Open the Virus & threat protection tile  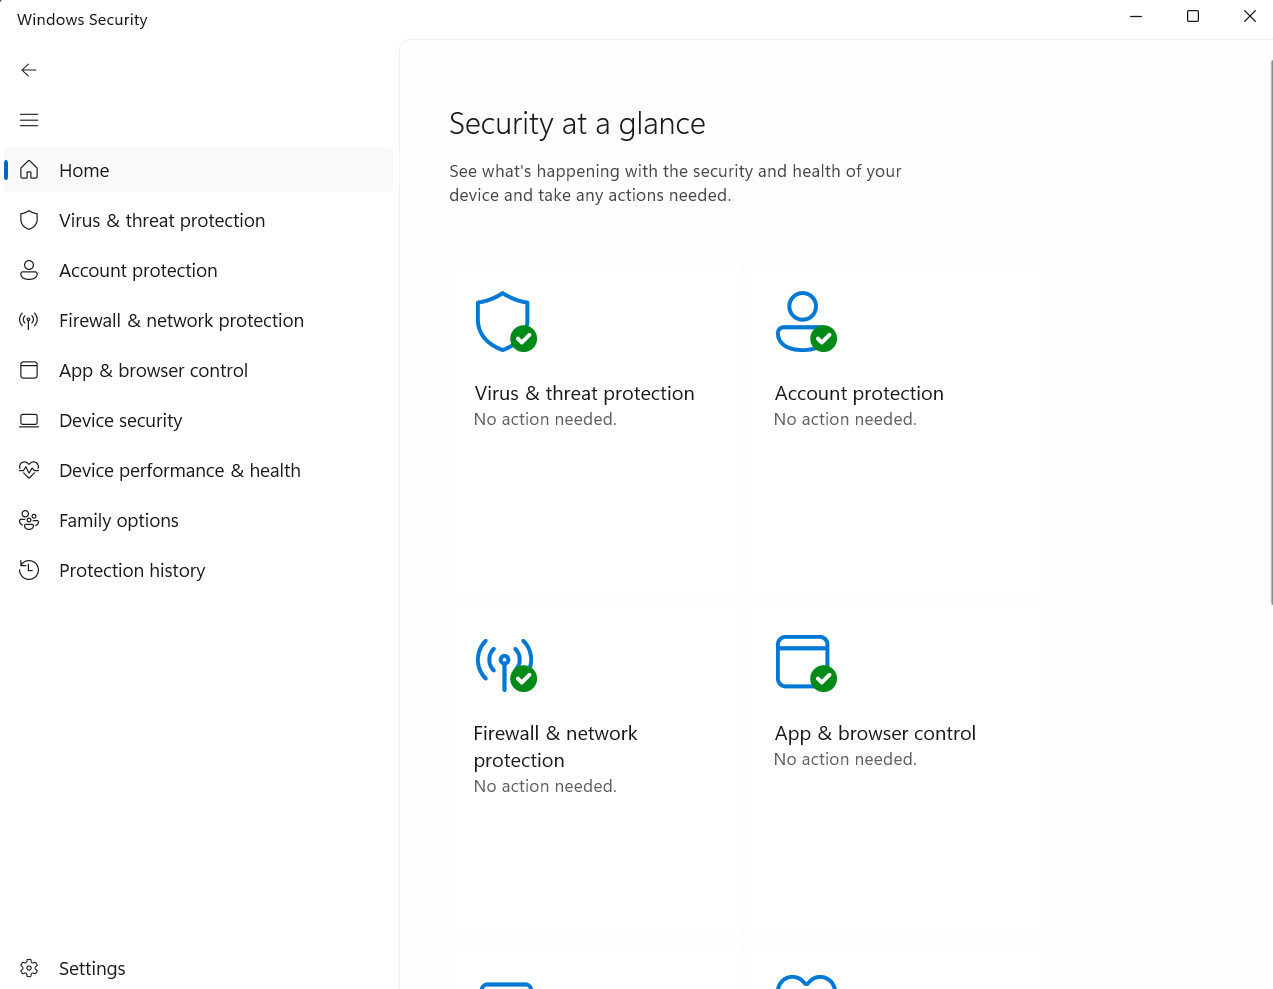tap(594, 430)
